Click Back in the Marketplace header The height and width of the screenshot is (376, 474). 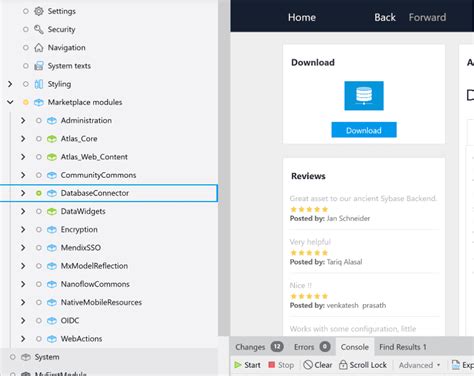[385, 17]
